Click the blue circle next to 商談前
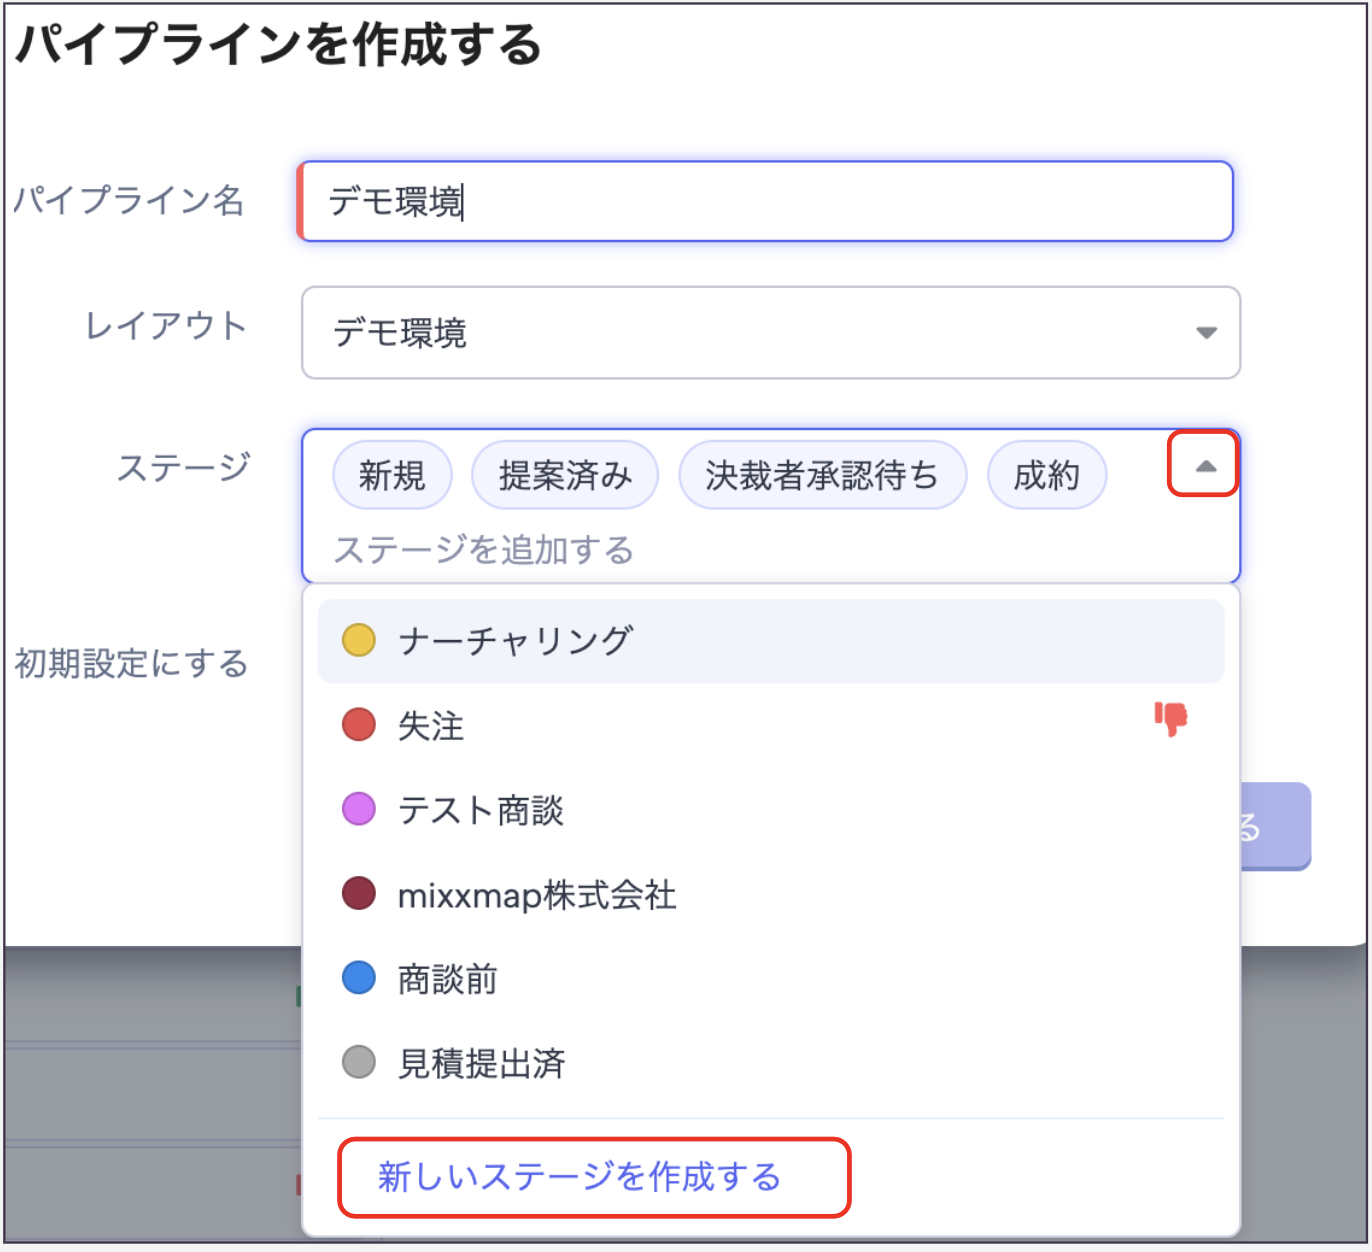Viewport: 1372px width, 1252px height. pos(359,978)
